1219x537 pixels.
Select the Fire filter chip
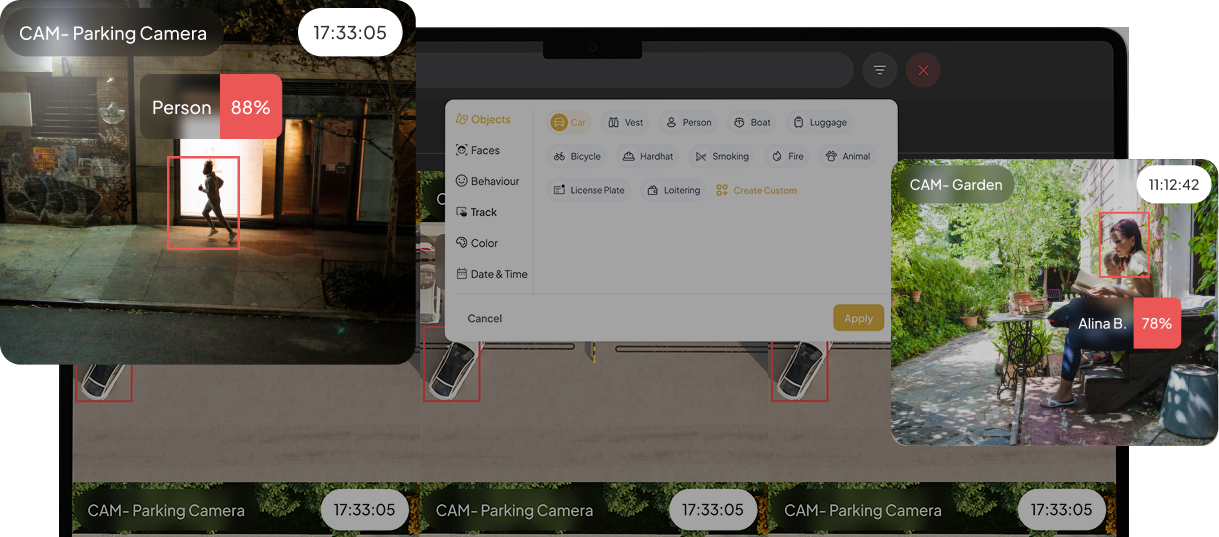pyautogui.click(x=788, y=156)
